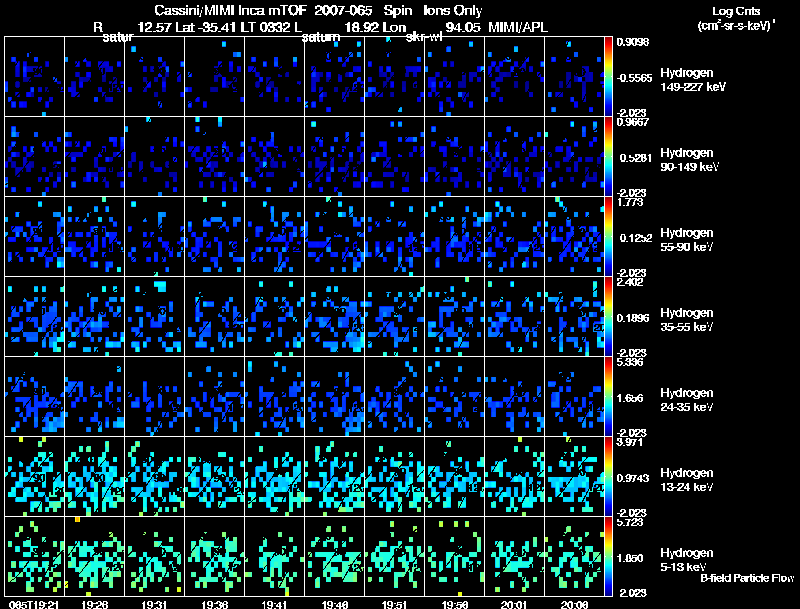
Task: Open the 13-24 keV image panel at 19:26
Action: [x=95, y=477]
